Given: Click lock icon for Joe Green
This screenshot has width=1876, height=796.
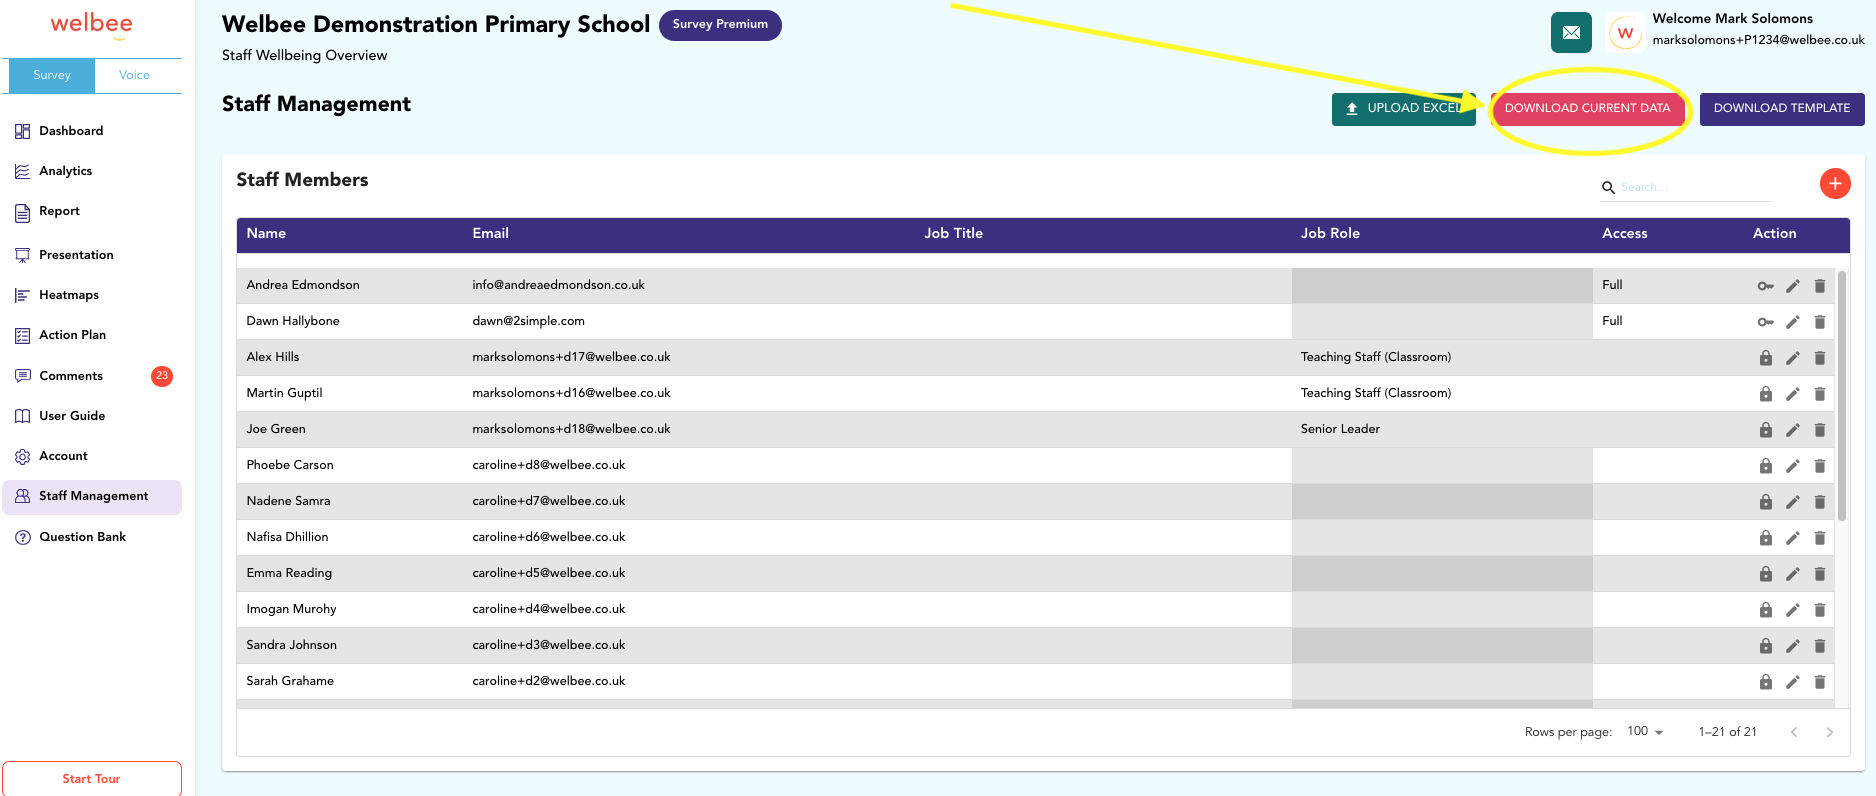Looking at the screenshot, I should [x=1766, y=430].
